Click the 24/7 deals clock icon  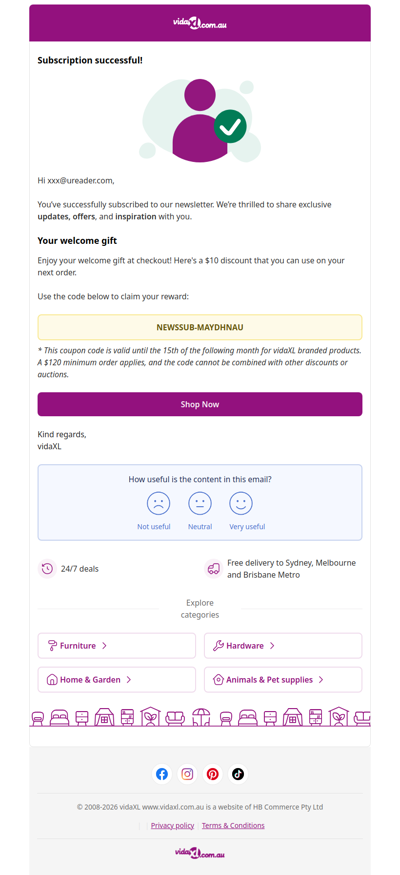[x=47, y=569]
